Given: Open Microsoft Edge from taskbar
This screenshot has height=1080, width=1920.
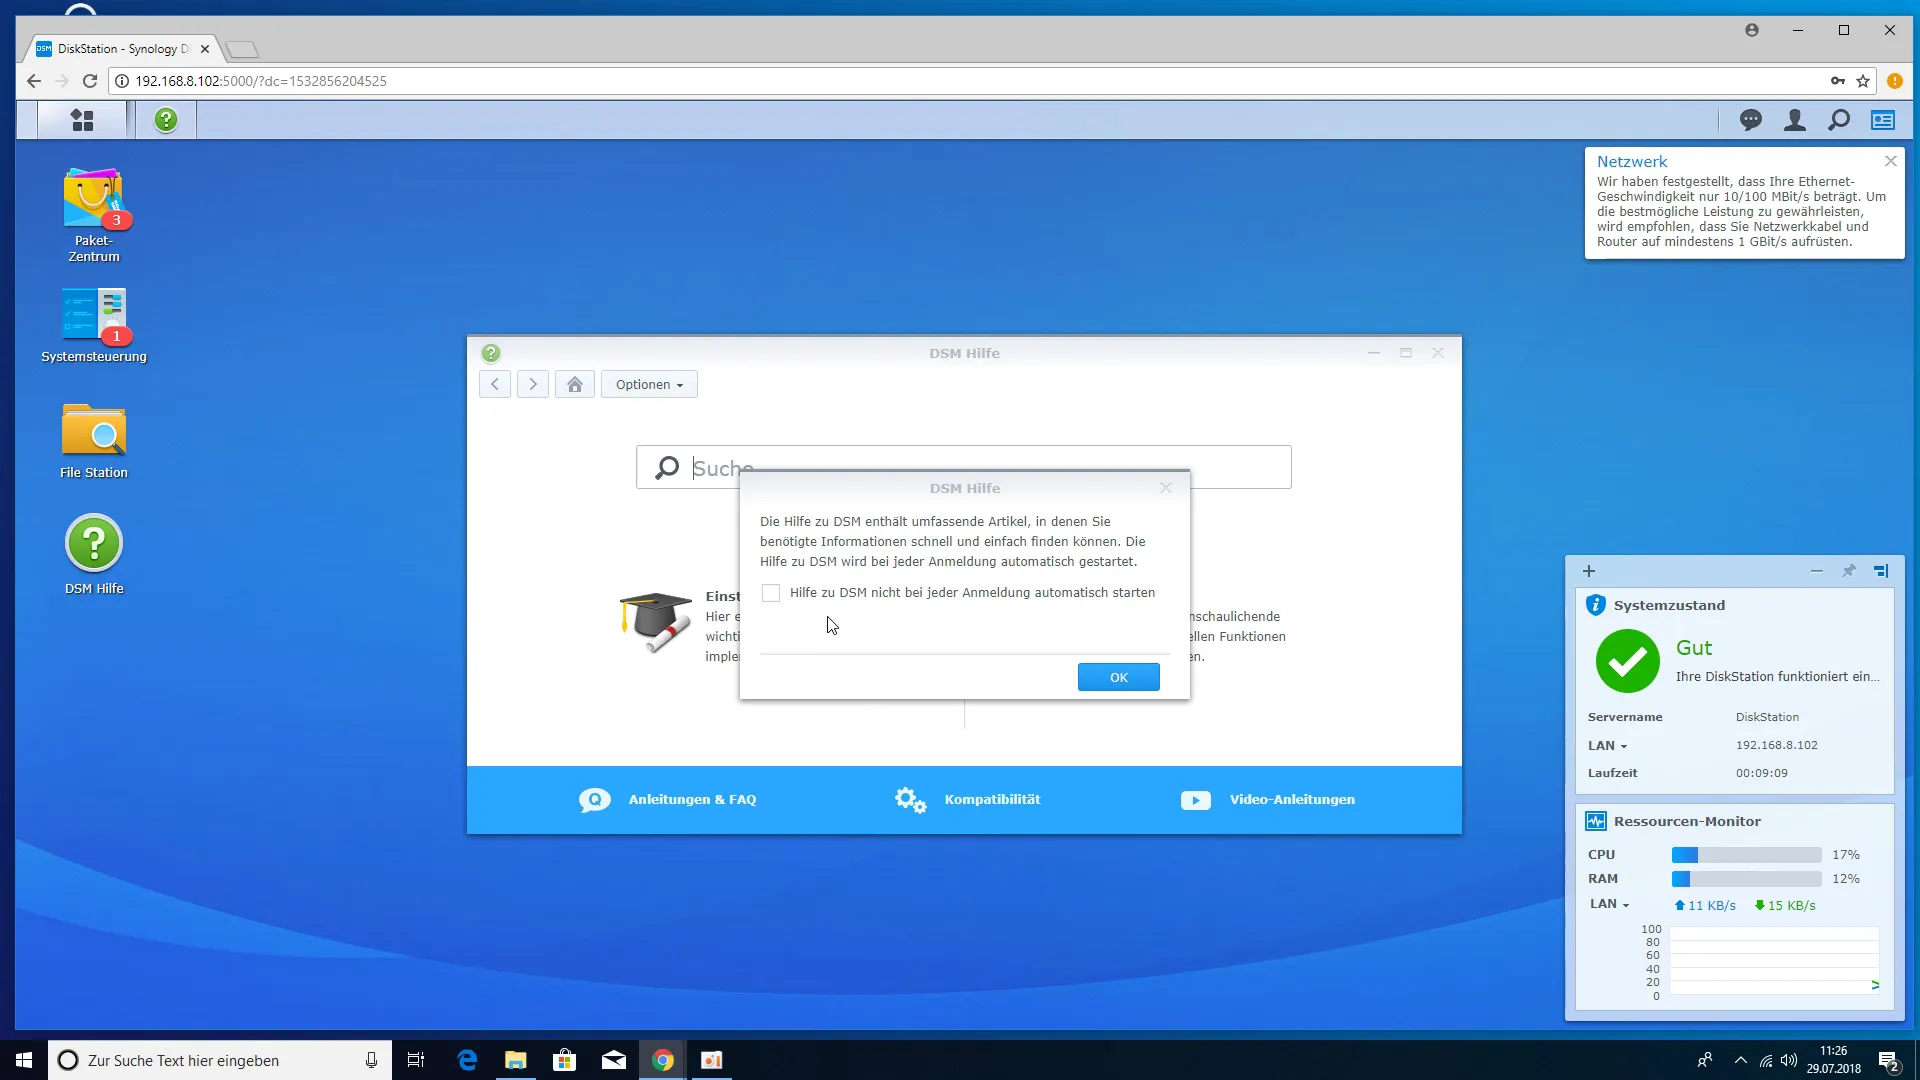Looking at the screenshot, I should pyautogui.click(x=467, y=1060).
